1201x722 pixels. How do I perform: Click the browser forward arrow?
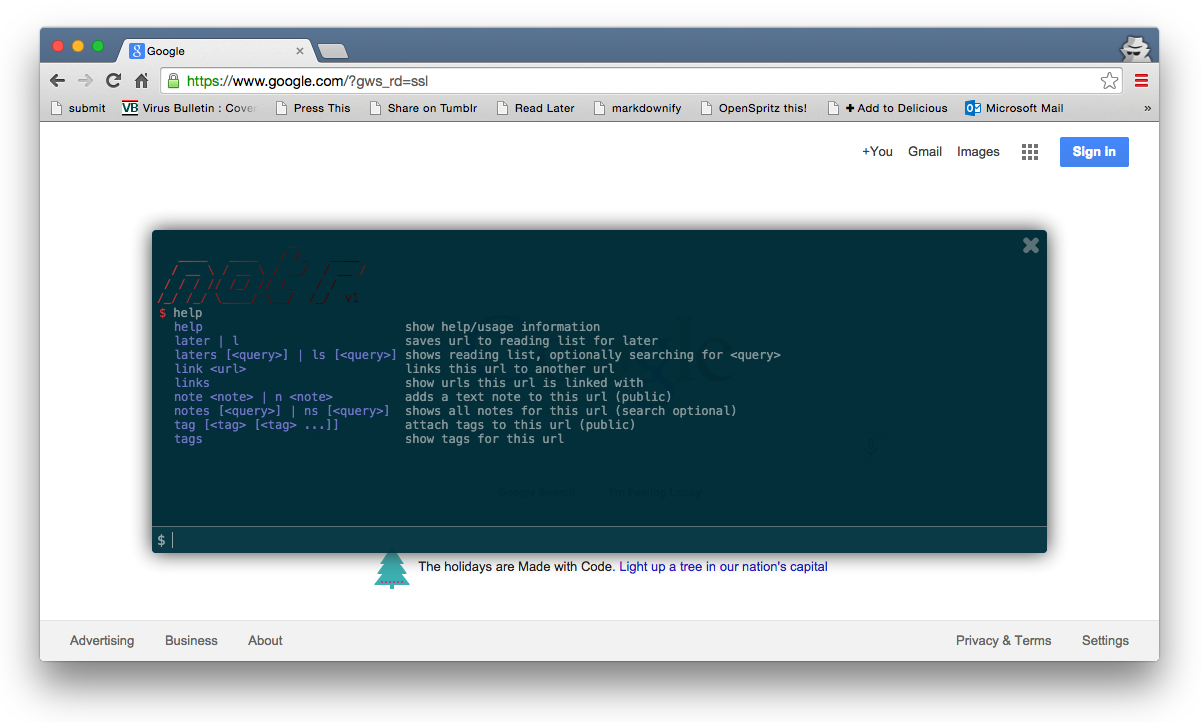86,81
